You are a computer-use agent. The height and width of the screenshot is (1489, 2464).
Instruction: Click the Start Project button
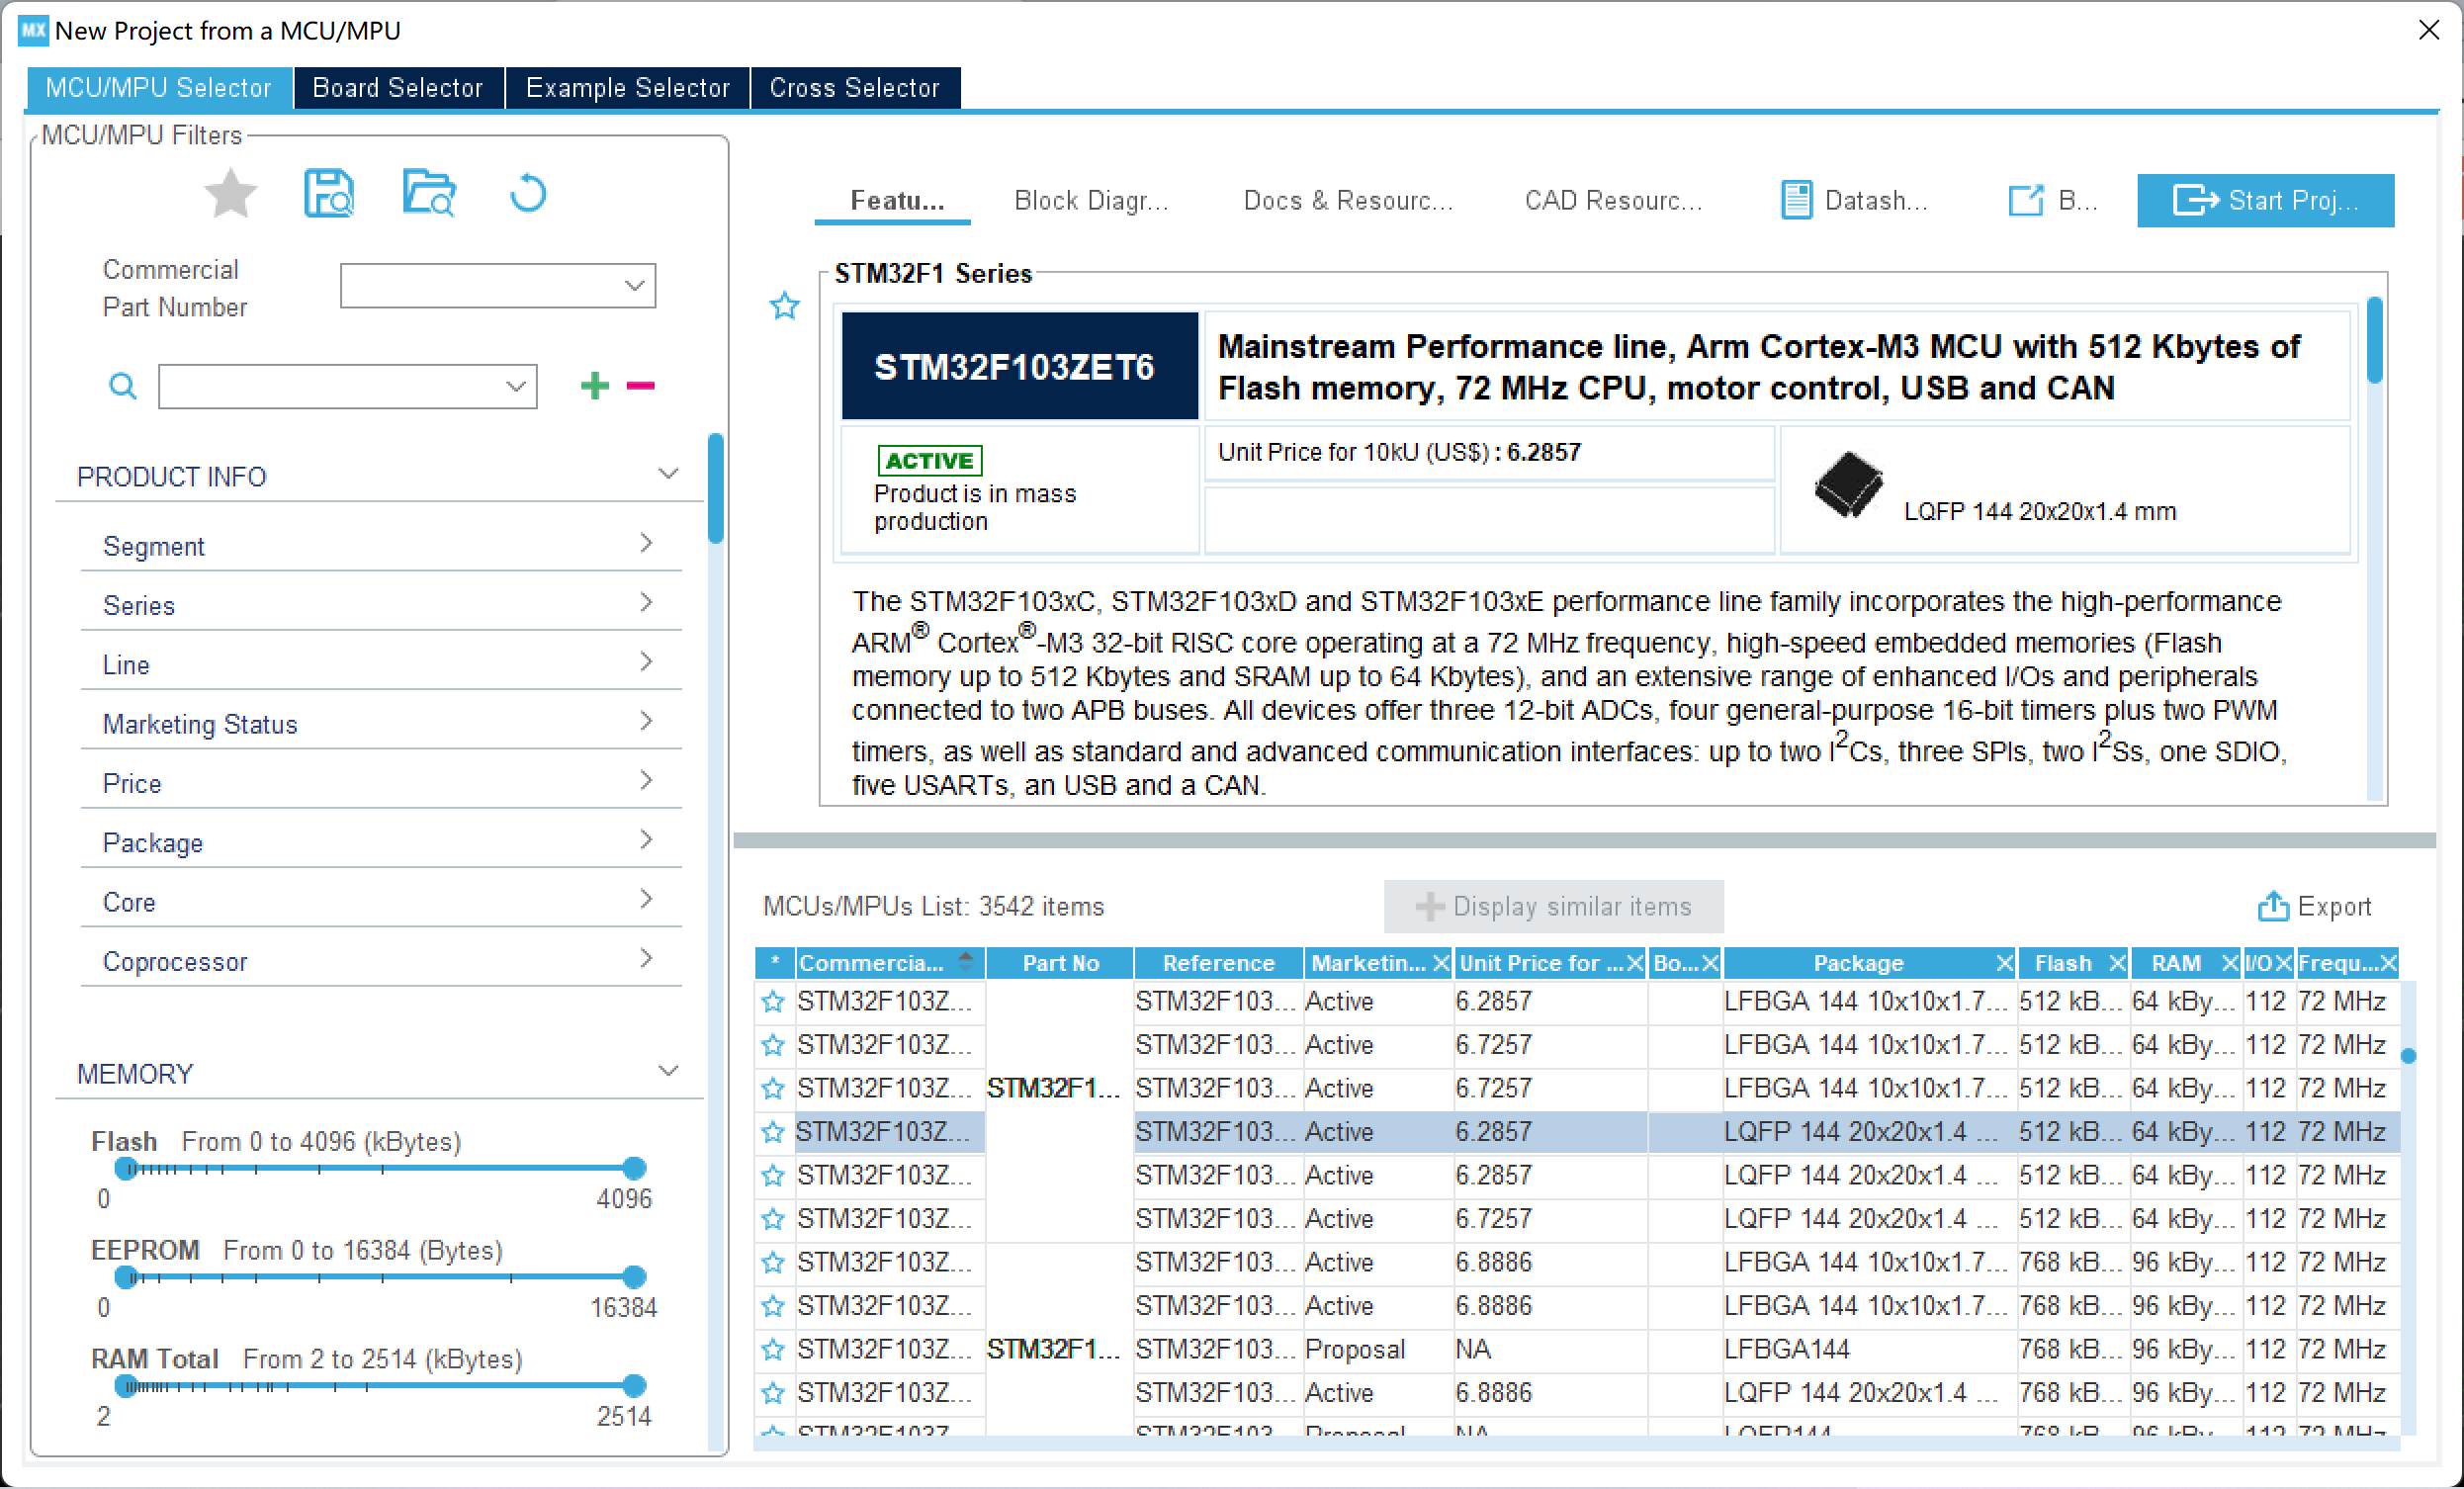[2265, 200]
